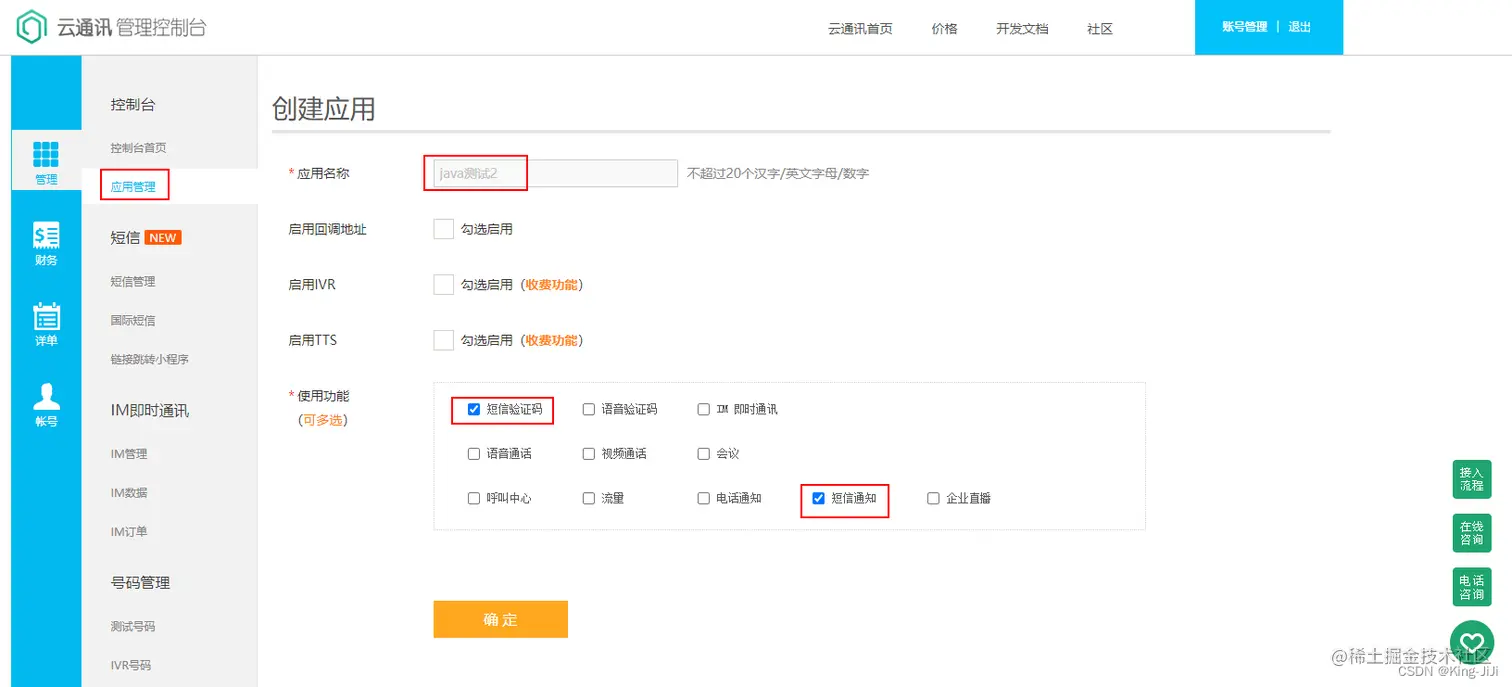Screen dimensions: 1512x687
Task: Go to 云通讯首页 in top navigation
Action: click(860, 29)
